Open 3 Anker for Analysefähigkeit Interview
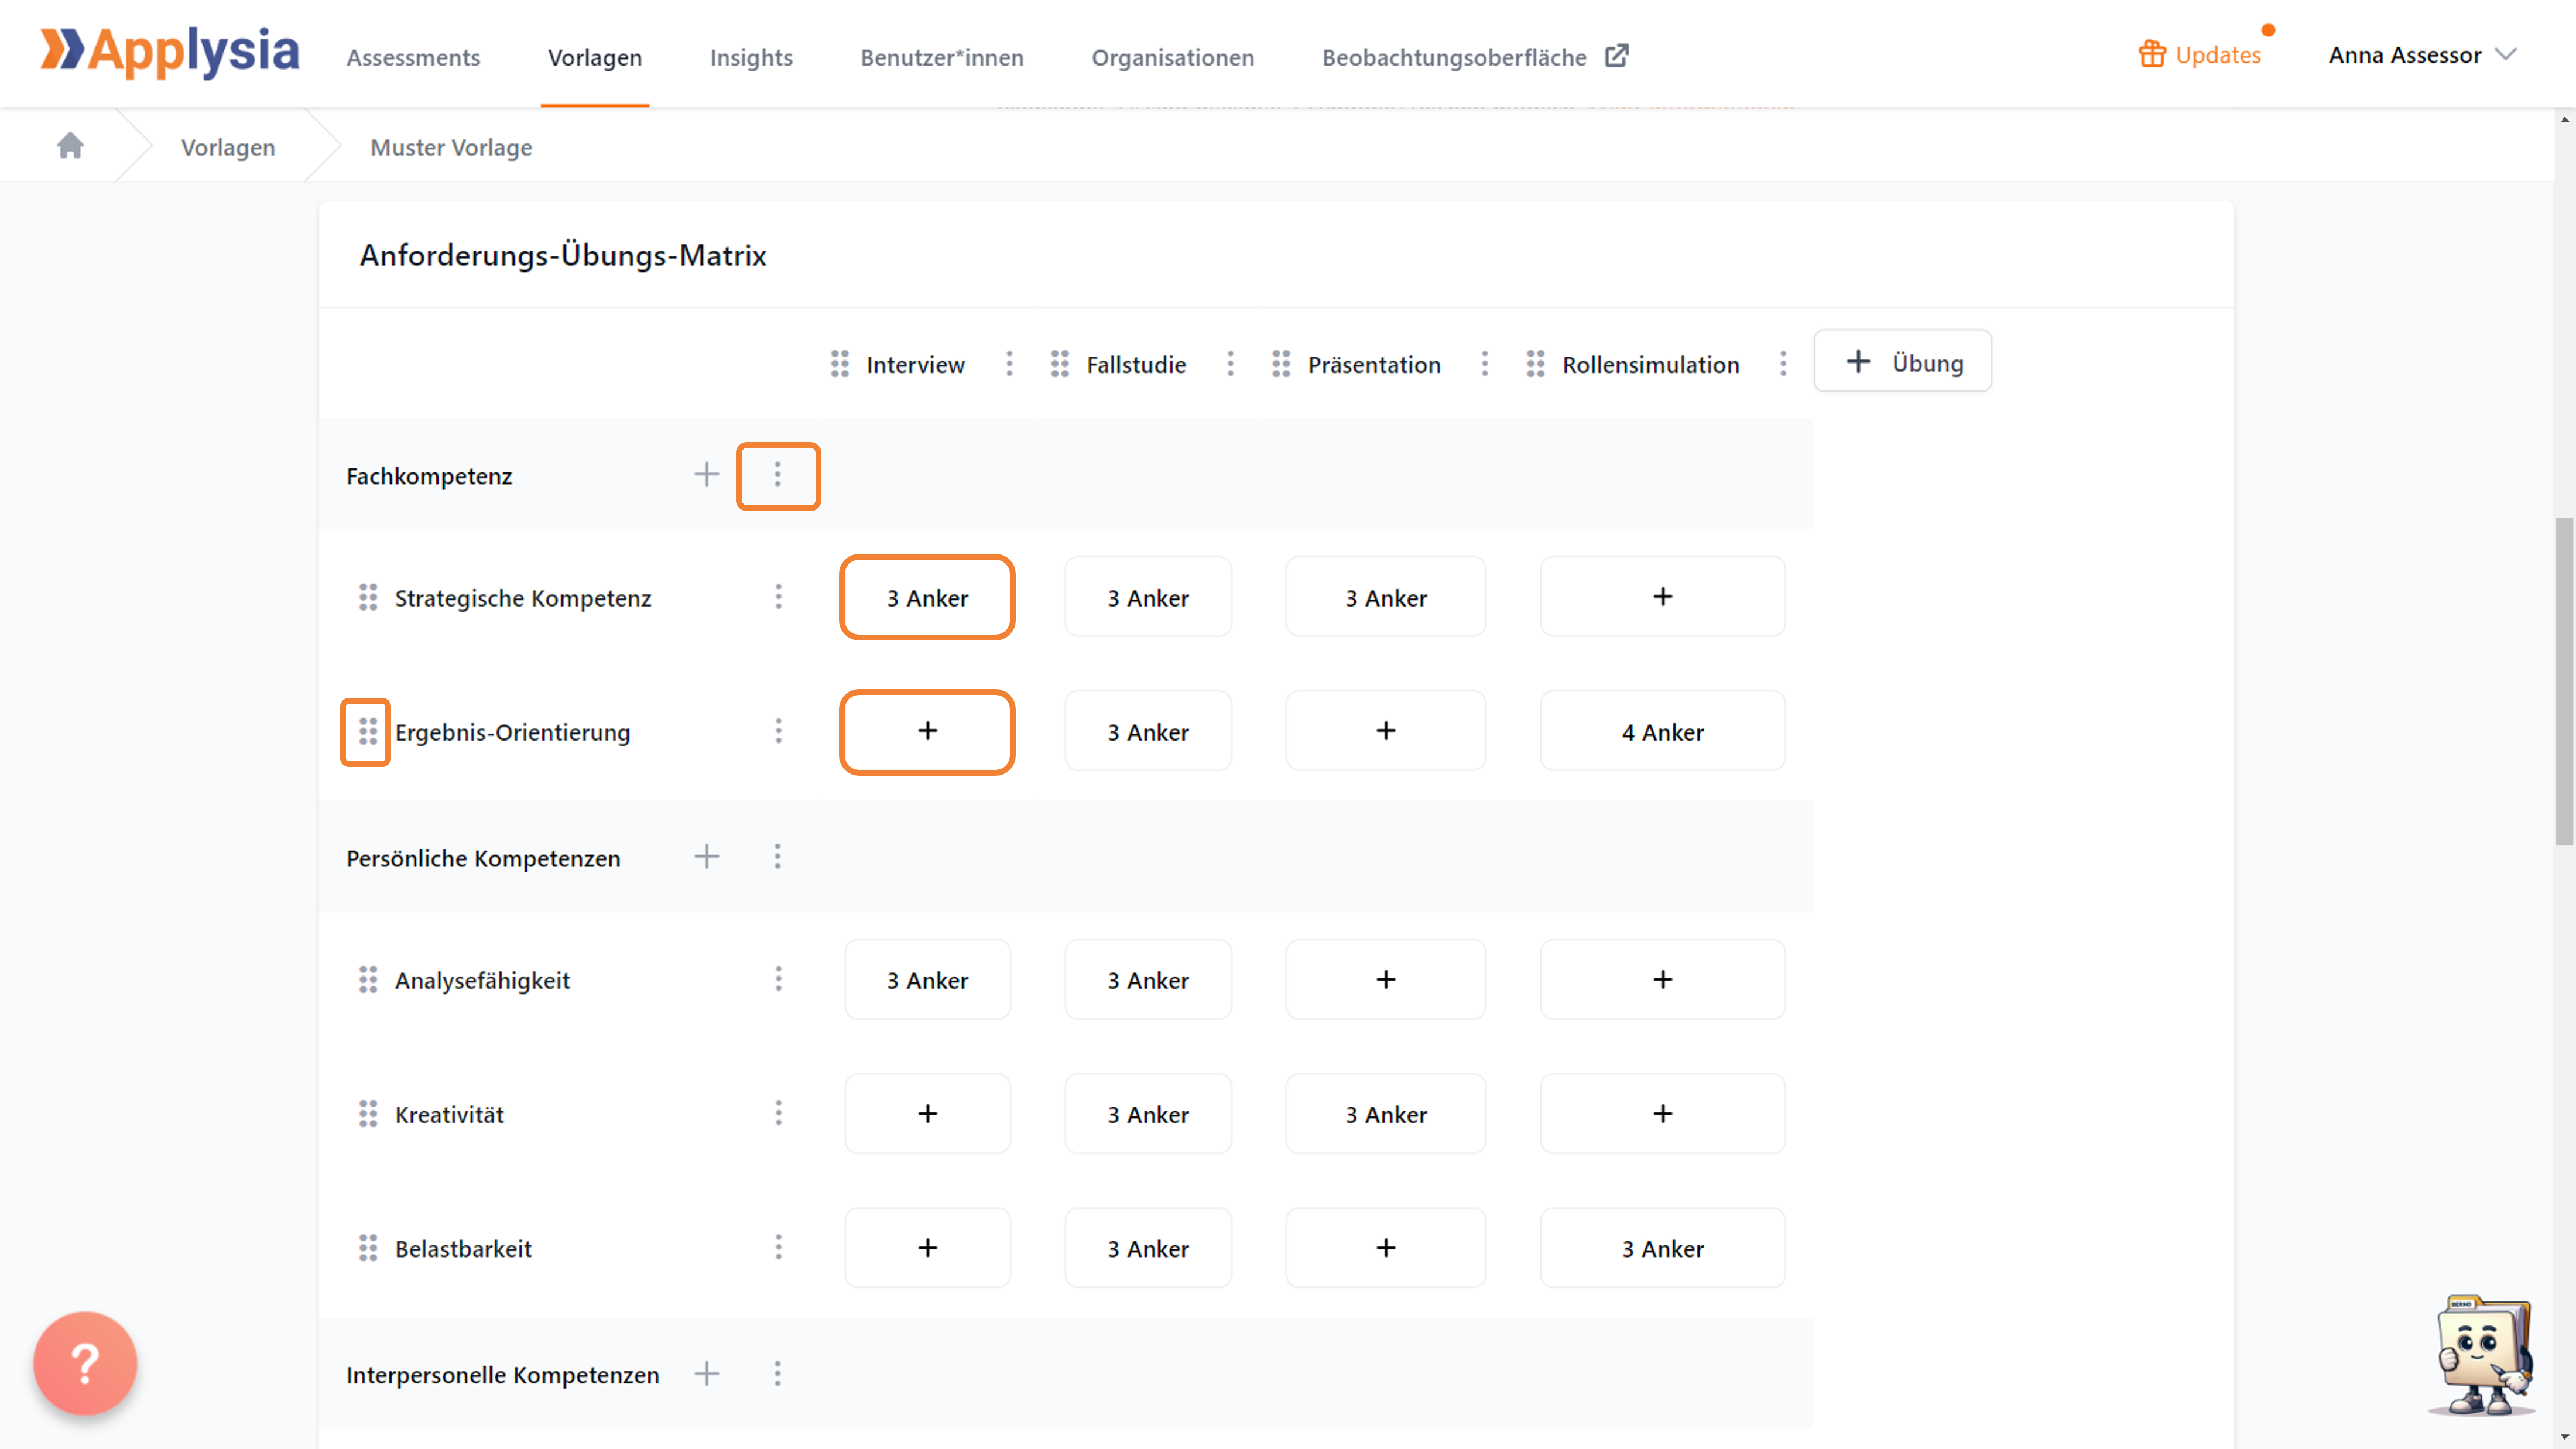This screenshot has width=2576, height=1449. coord(928,979)
